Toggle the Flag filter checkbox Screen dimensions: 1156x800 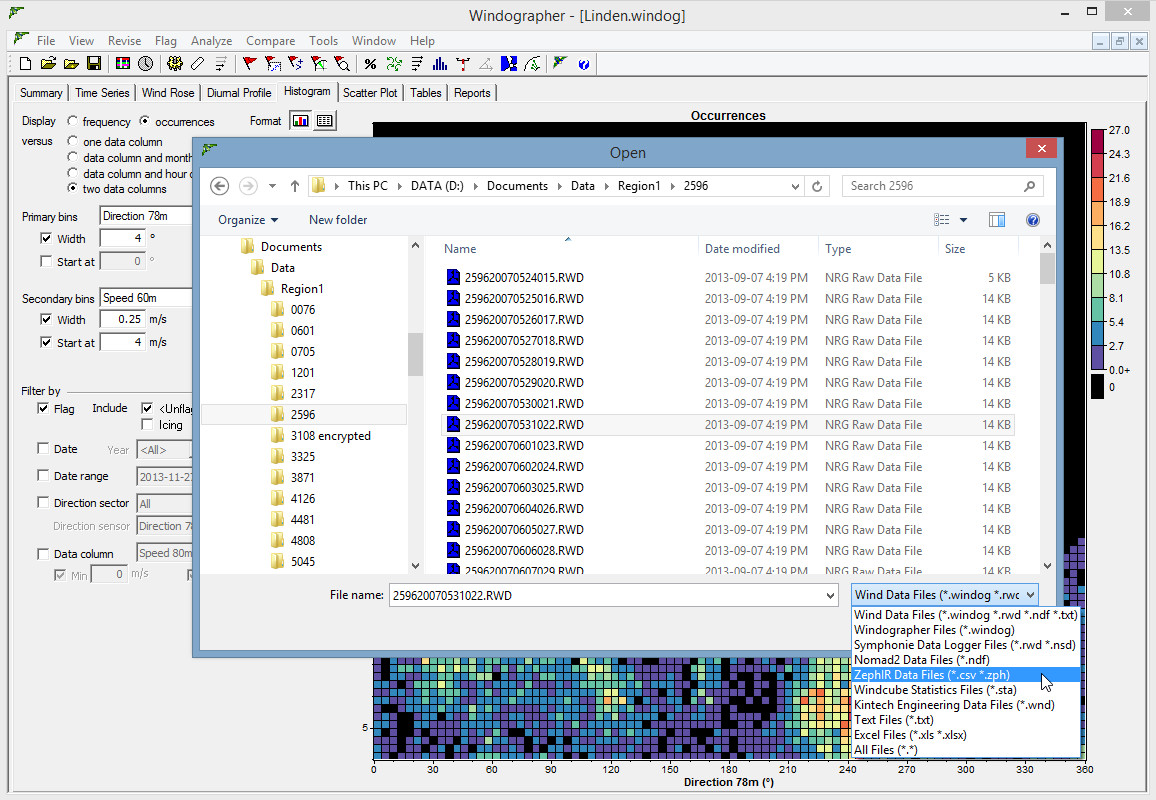(x=43, y=408)
